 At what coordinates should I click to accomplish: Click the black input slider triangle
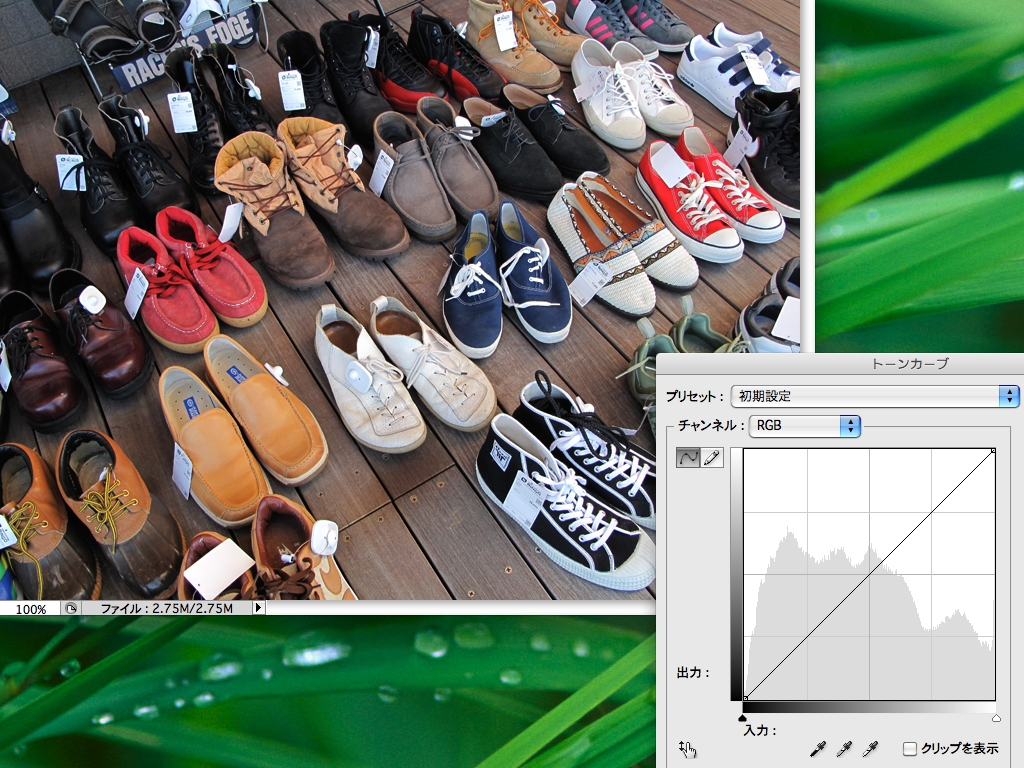743,717
